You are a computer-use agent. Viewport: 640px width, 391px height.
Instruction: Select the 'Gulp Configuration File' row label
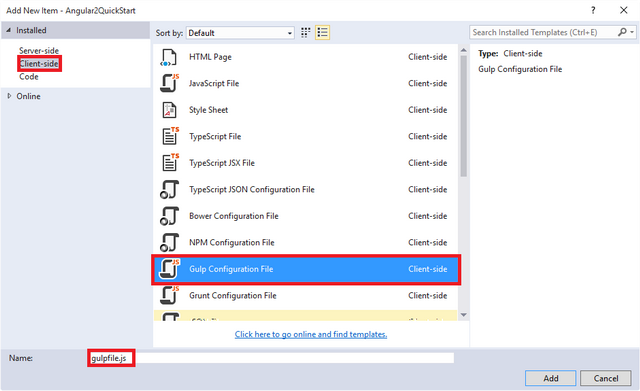pos(231,269)
